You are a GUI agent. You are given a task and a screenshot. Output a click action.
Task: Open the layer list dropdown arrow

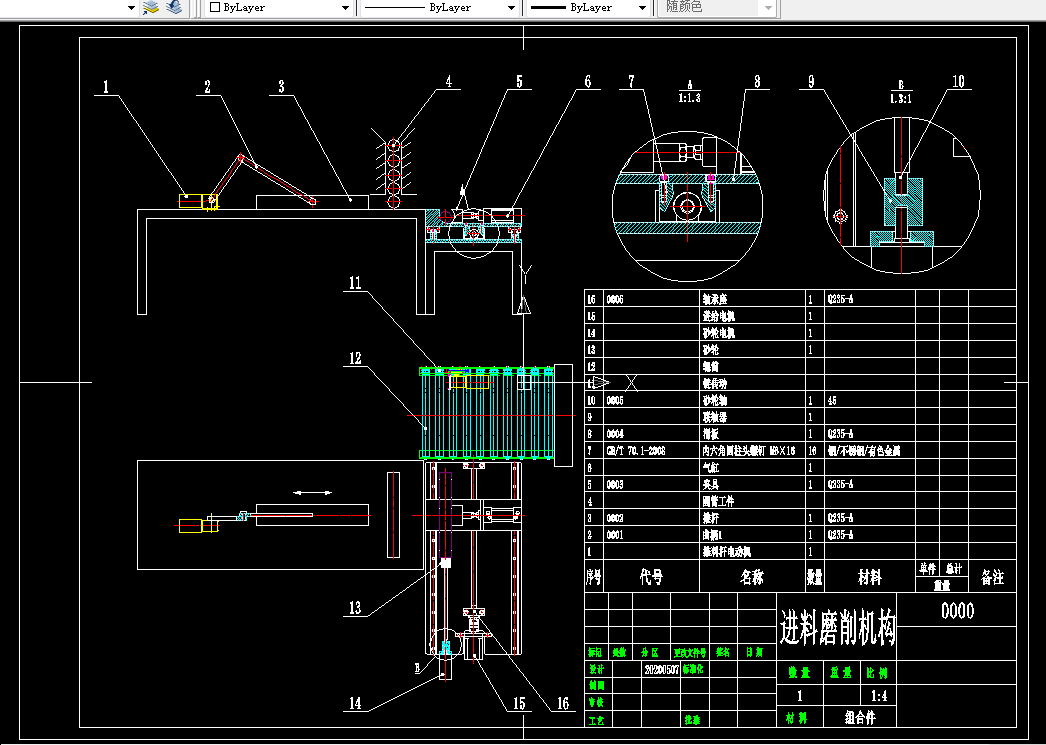pyautogui.click(x=131, y=8)
